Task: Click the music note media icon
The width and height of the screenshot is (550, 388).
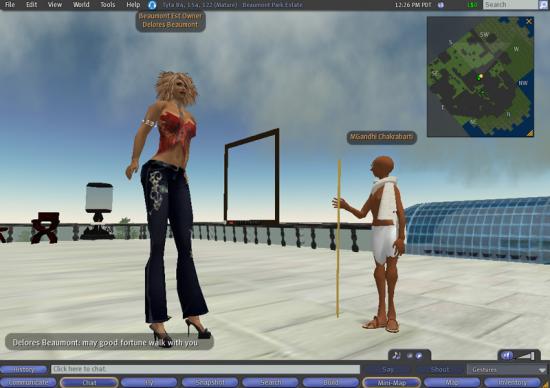Action: (396, 355)
